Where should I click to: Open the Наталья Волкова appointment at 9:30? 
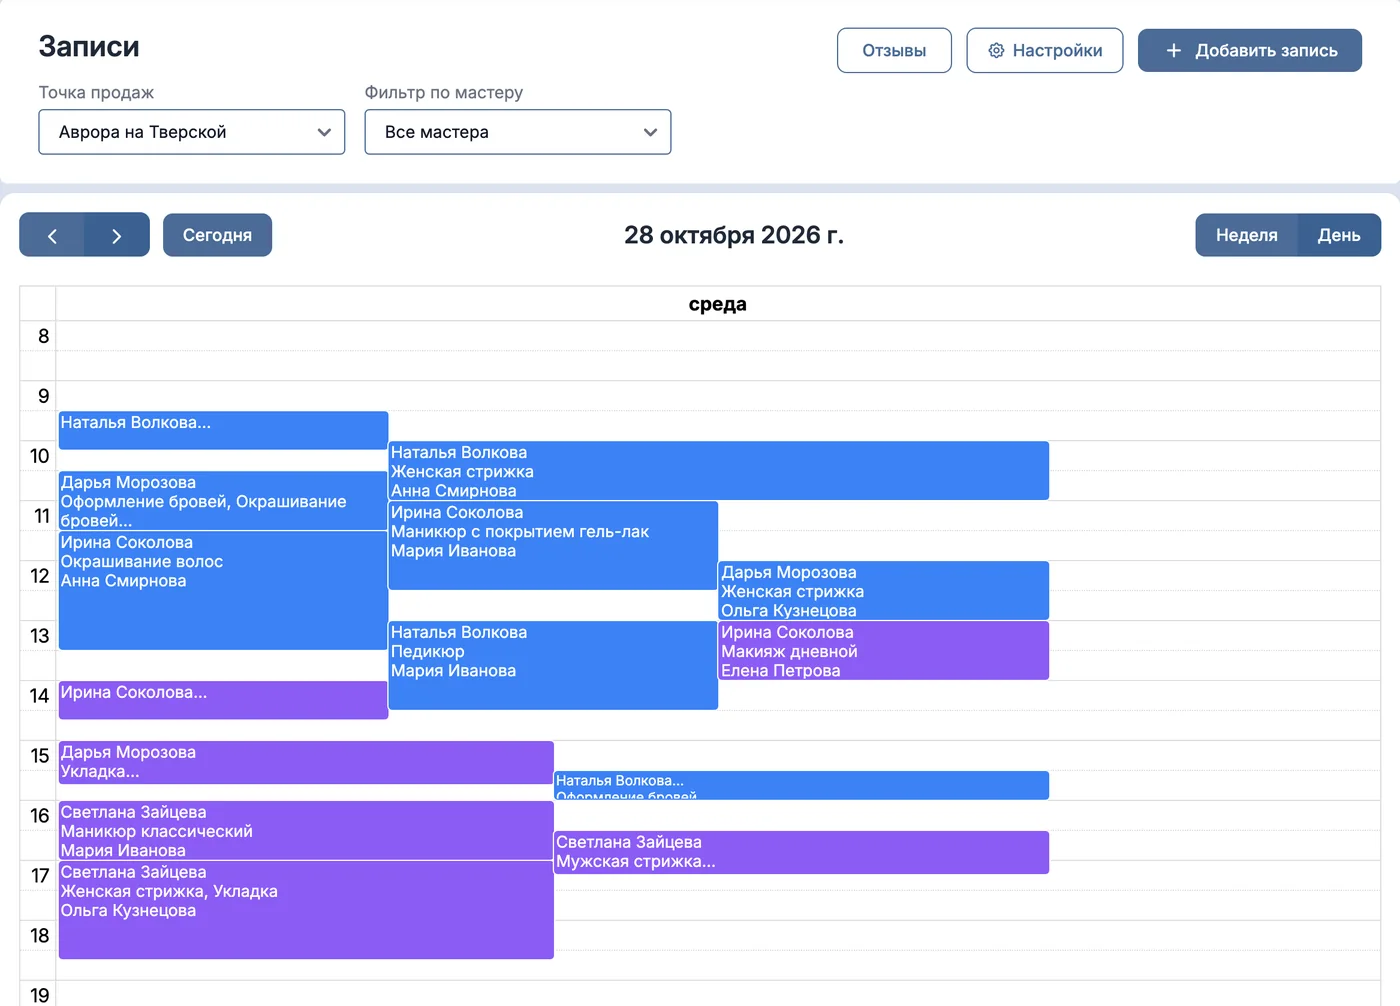223,430
